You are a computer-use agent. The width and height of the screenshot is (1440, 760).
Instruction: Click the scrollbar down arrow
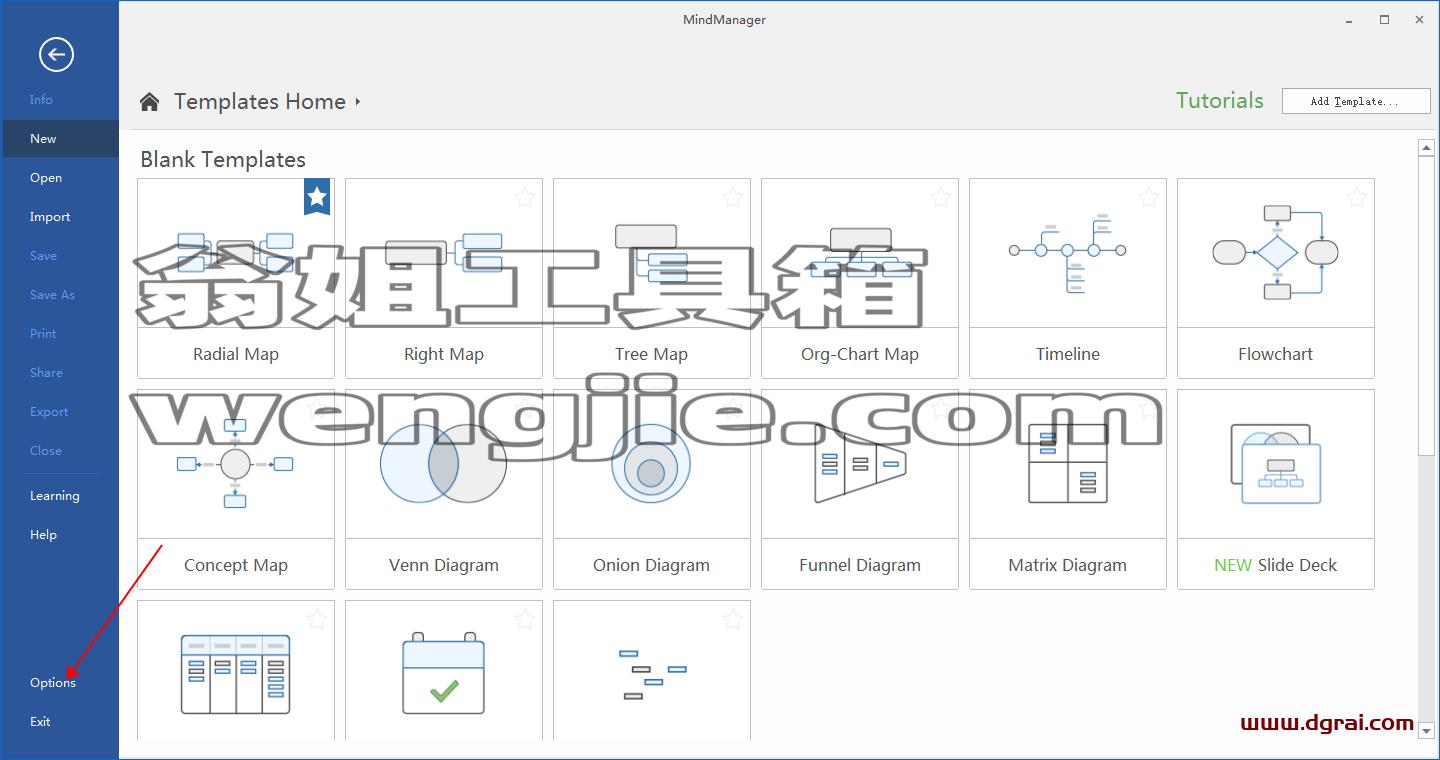click(x=1427, y=731)
